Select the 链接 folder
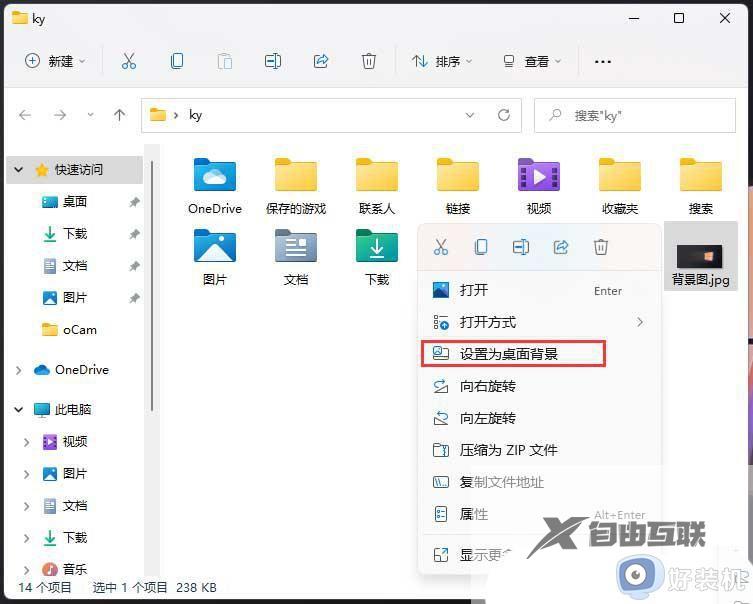This screenshot has height=604, width=753. click(458, 186)
